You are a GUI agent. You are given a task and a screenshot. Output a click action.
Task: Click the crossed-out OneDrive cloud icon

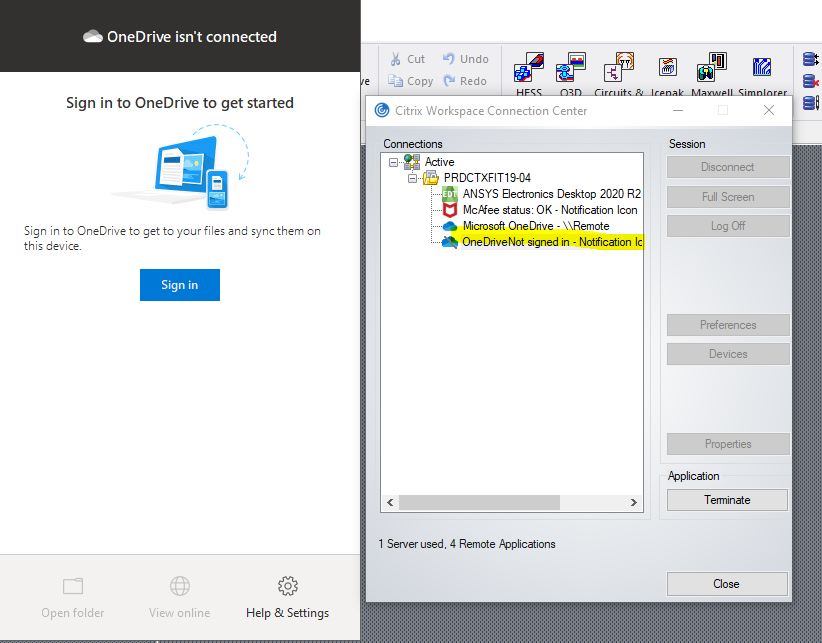pos(449,242)
